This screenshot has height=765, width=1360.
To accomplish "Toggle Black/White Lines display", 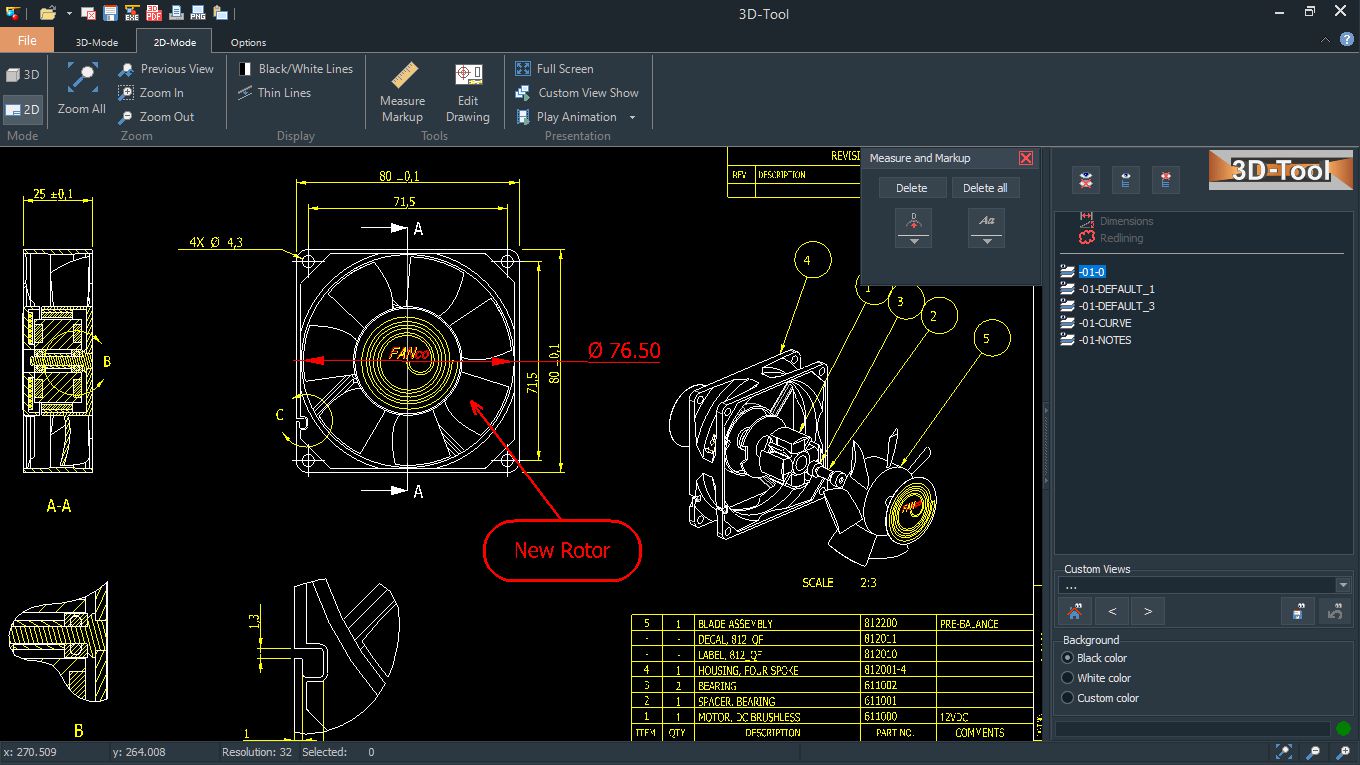I will pyautogui.click(x=296, y=69).
